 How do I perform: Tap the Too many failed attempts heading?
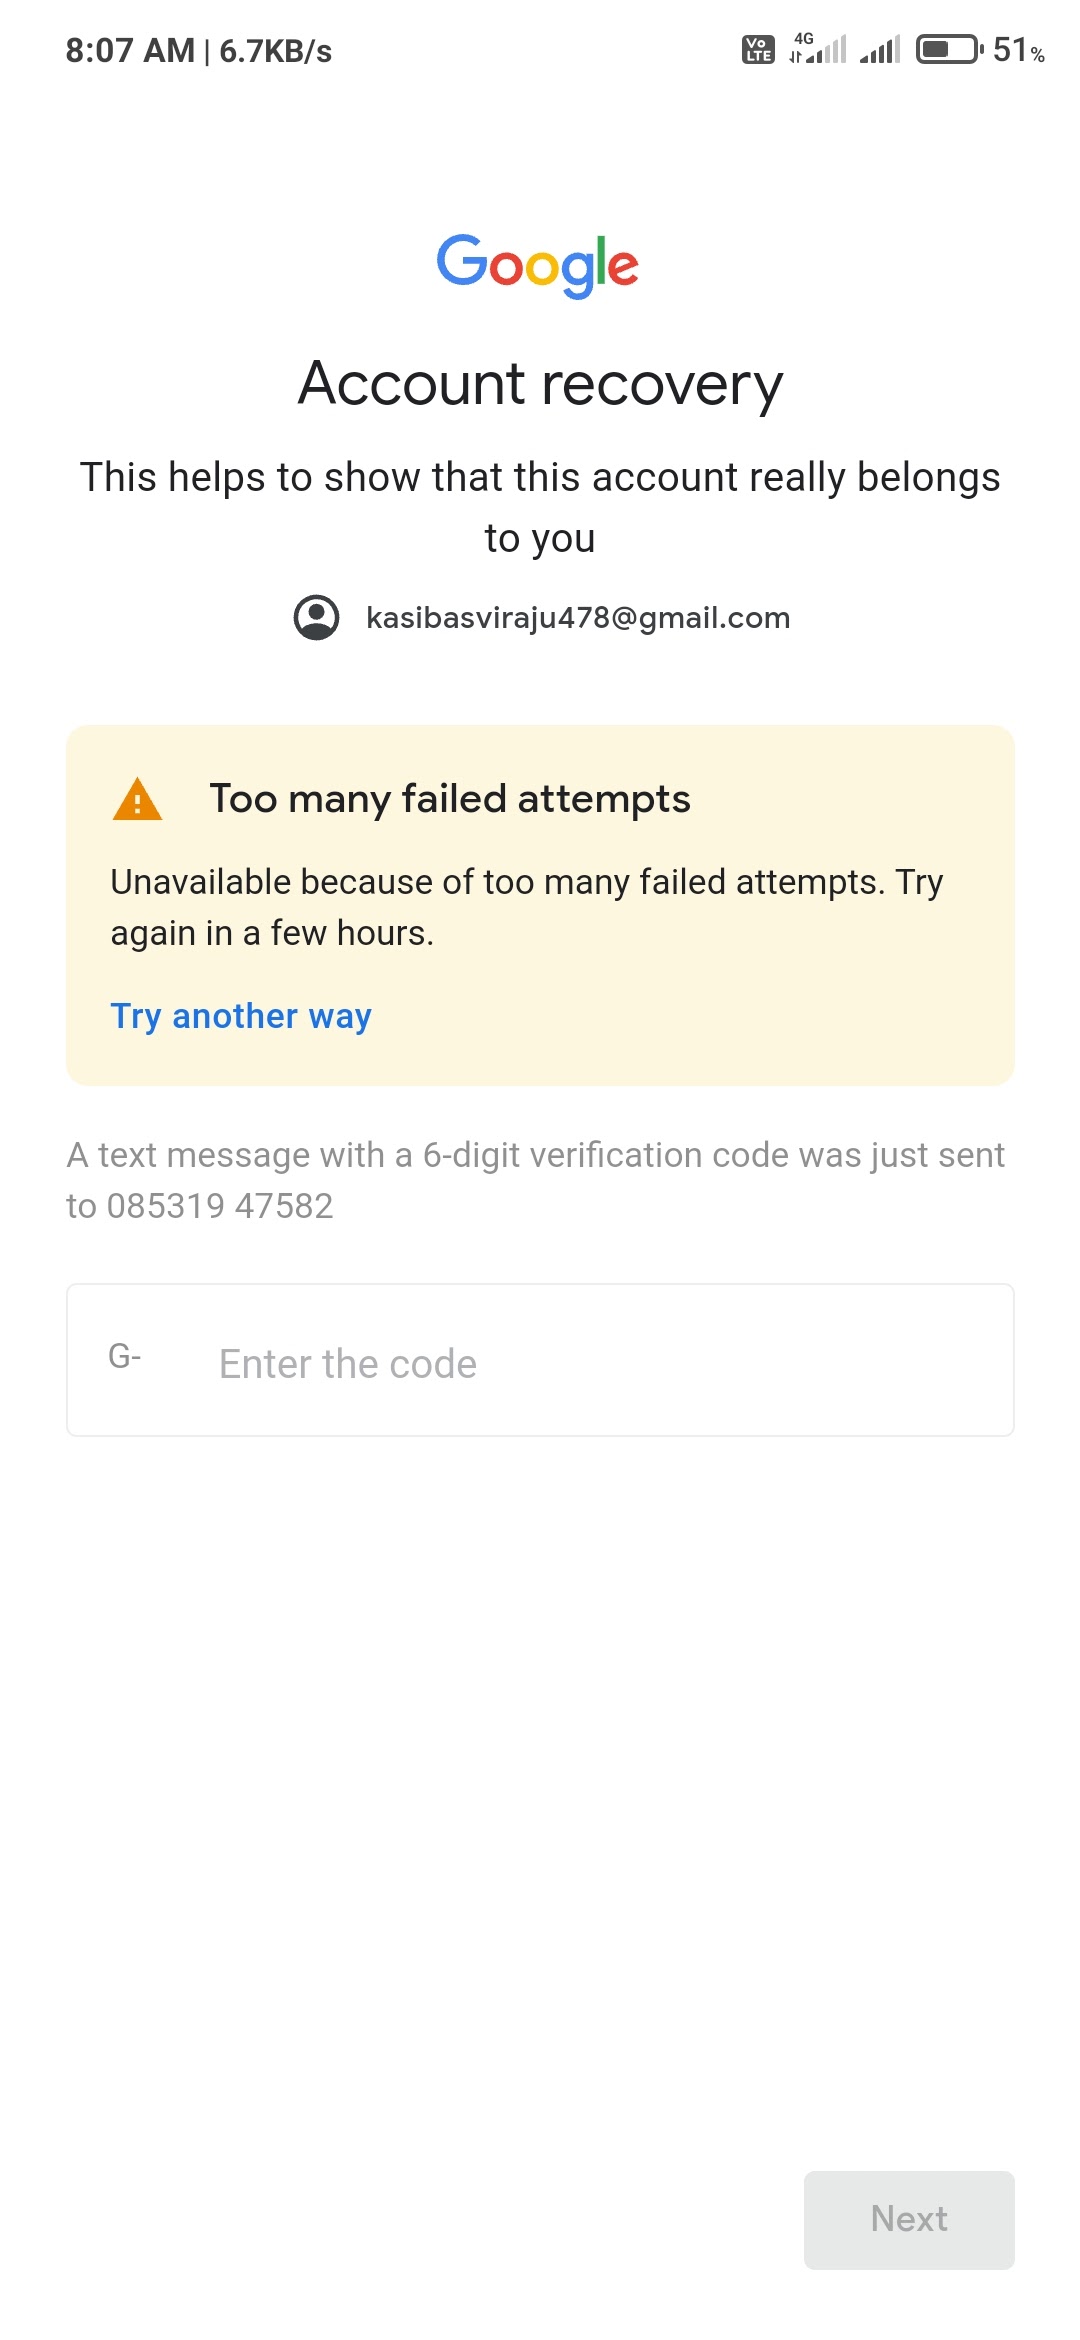tap(450, 799)
